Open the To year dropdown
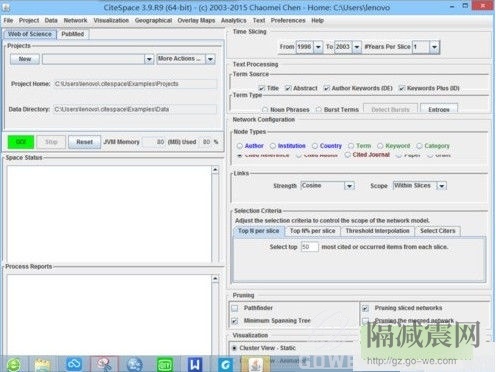The width and height of the screenshot is (496, 372). click(357, 47)
